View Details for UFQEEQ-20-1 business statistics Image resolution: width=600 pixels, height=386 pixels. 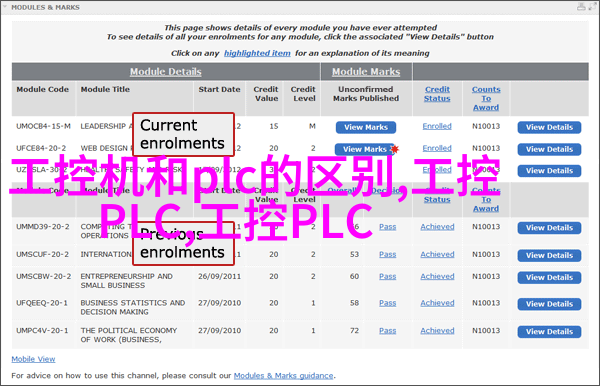(x=549, y=304)
